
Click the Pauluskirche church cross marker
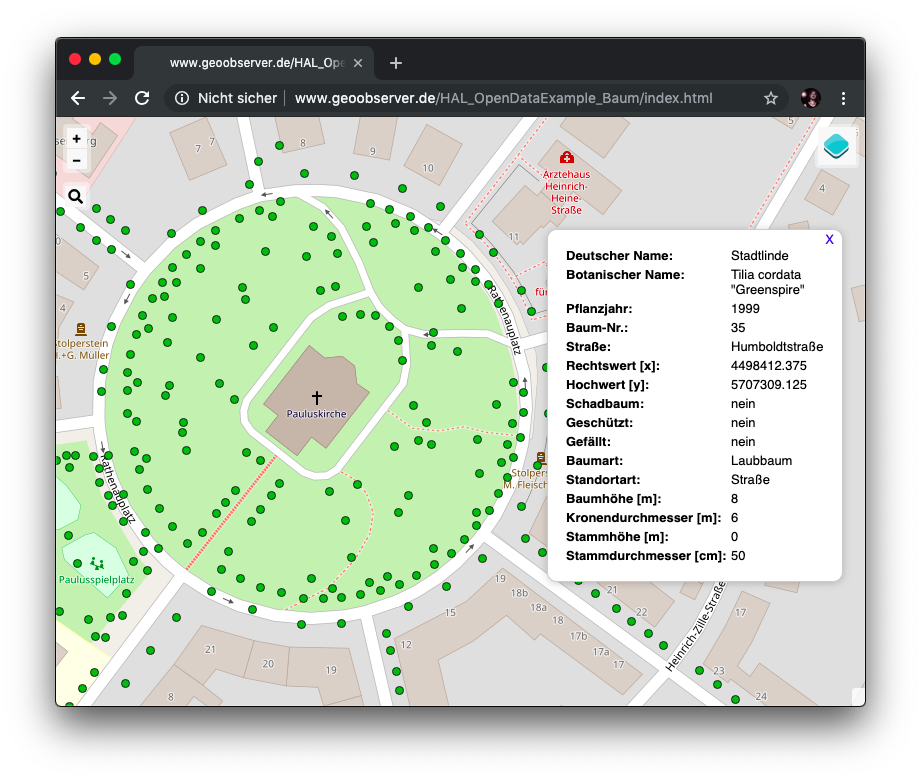click(316, 397)
